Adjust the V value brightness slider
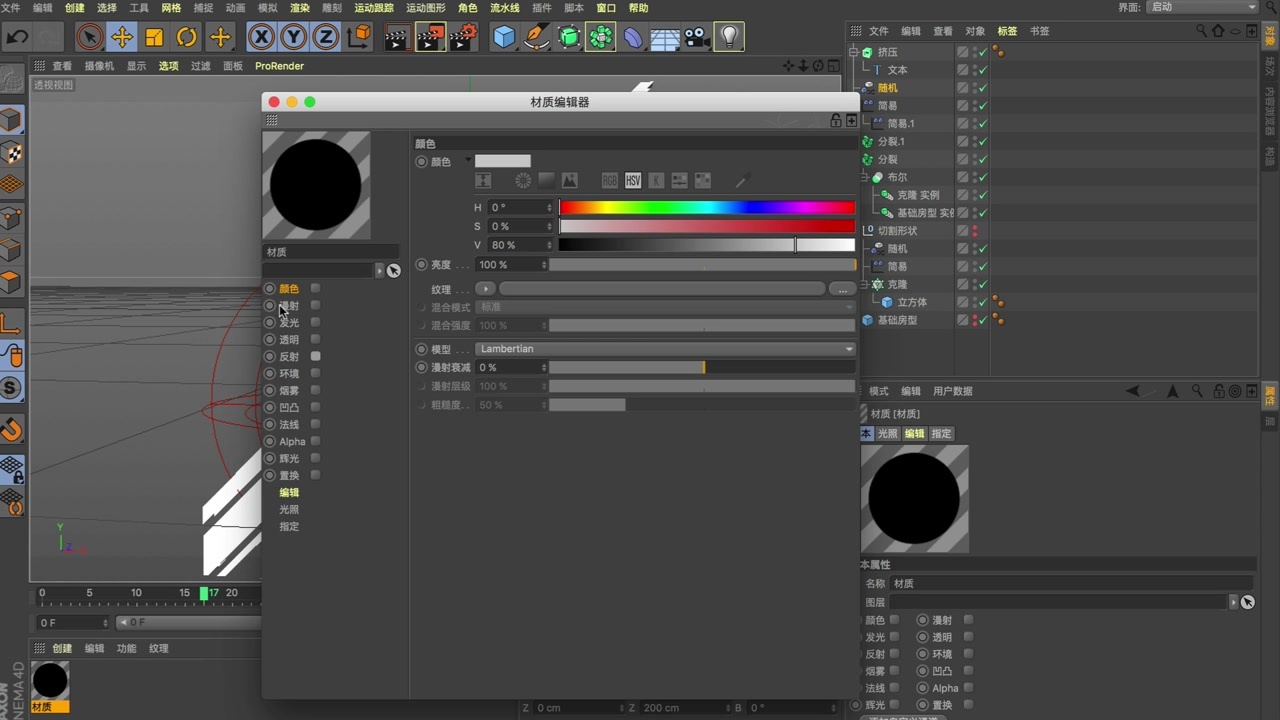Image resolution: width=1280 pixels, height=720 pixels. [707, 245]
